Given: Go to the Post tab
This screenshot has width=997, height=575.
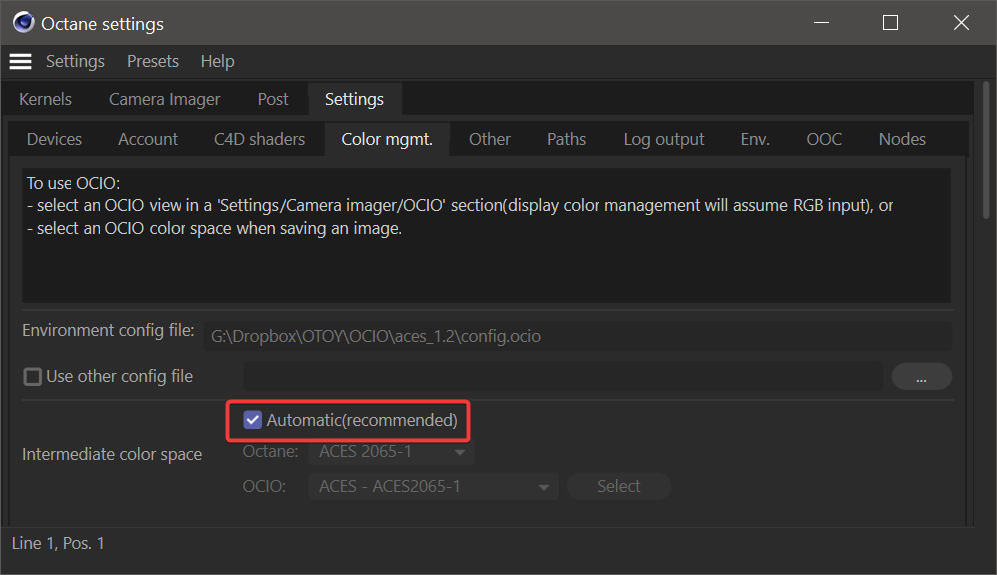Looking at the screenshot, I should (272, 99).
